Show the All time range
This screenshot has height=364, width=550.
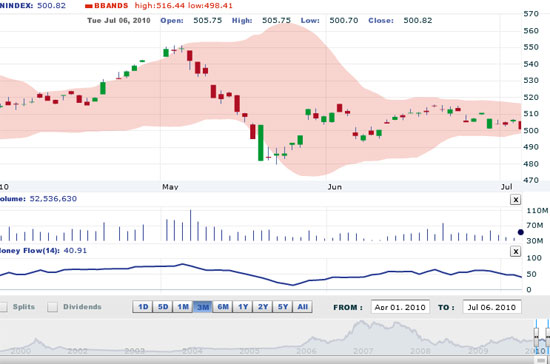[302, 307]
